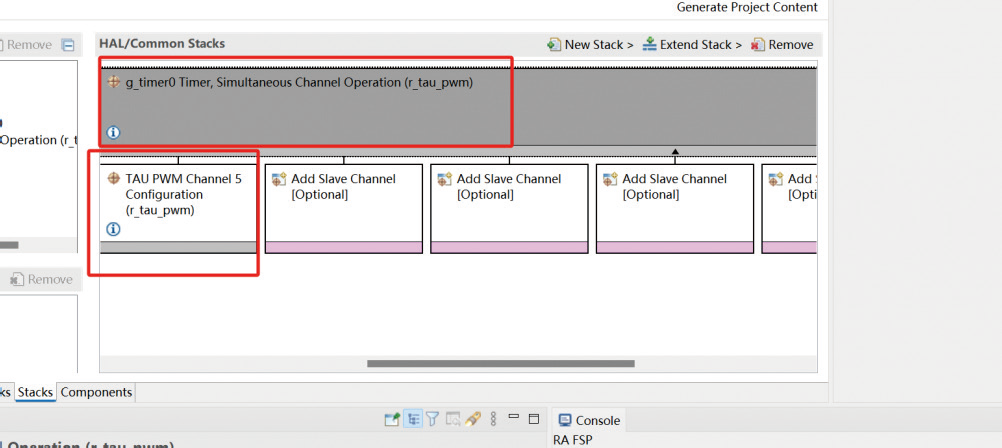Click add-module icon on third Add Slave Channel
The width and height of the screenshot is (1002, 448).
(x=610, y=180)
